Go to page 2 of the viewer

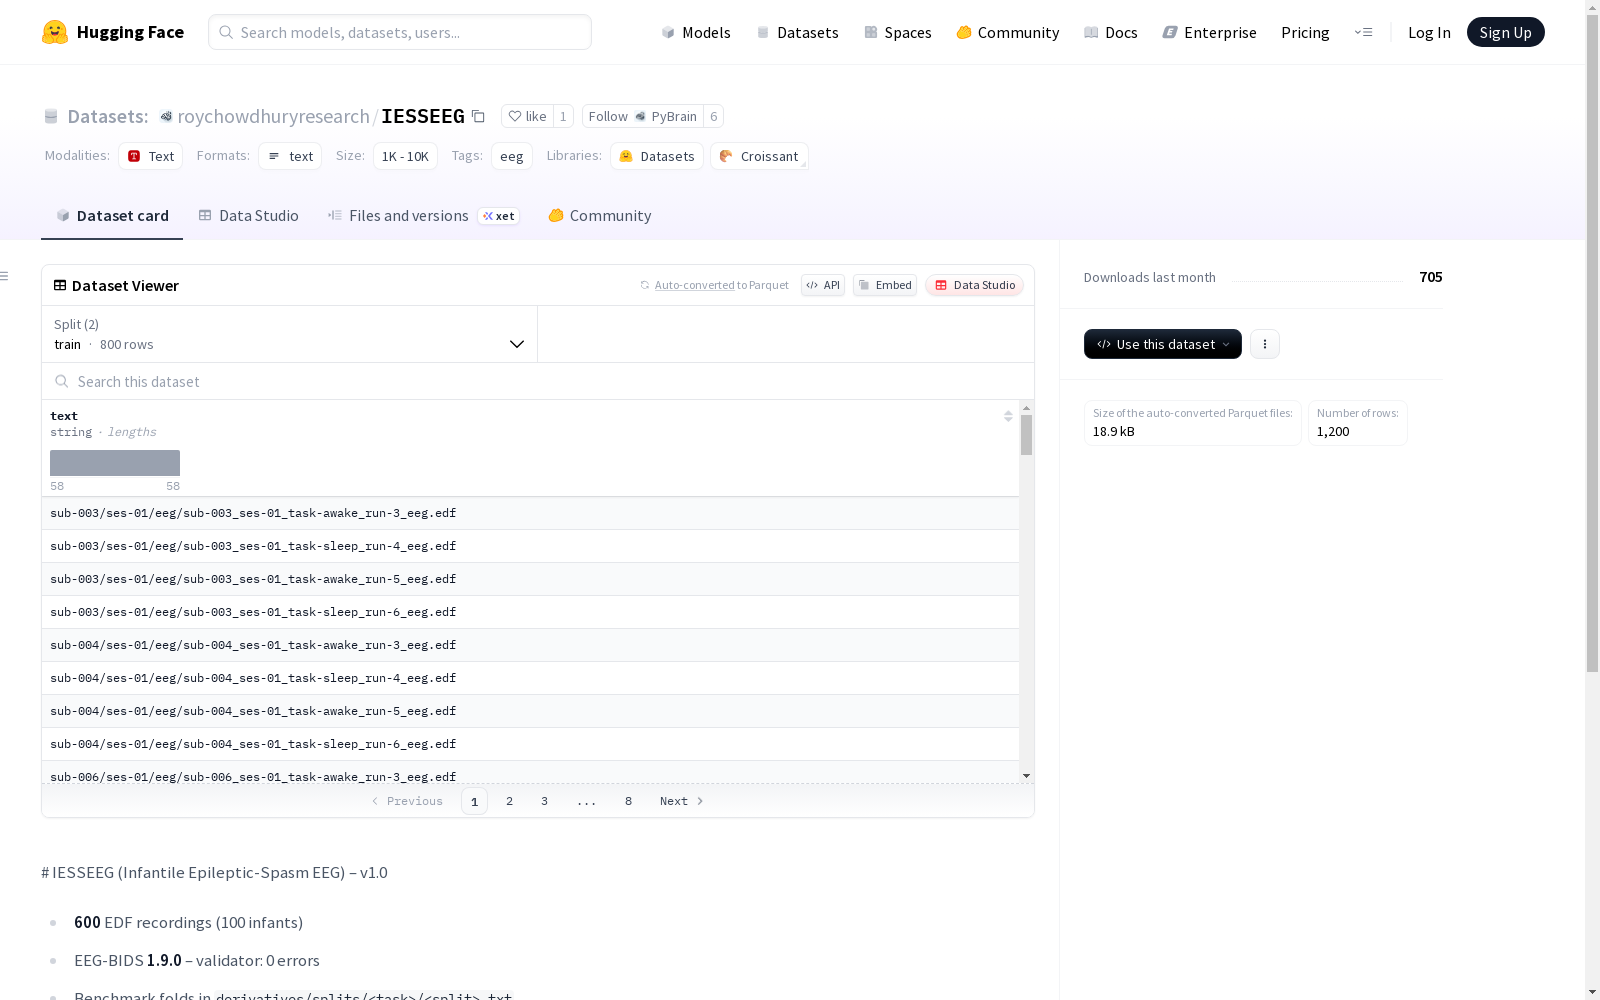pyautogui.click(x=509, y=801)
